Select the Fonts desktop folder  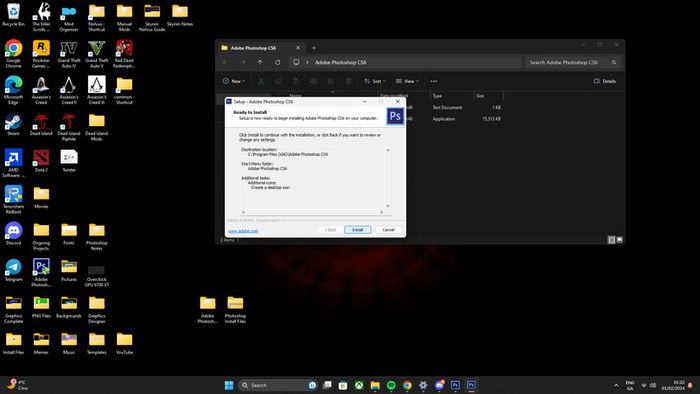(x=69, y=234)
